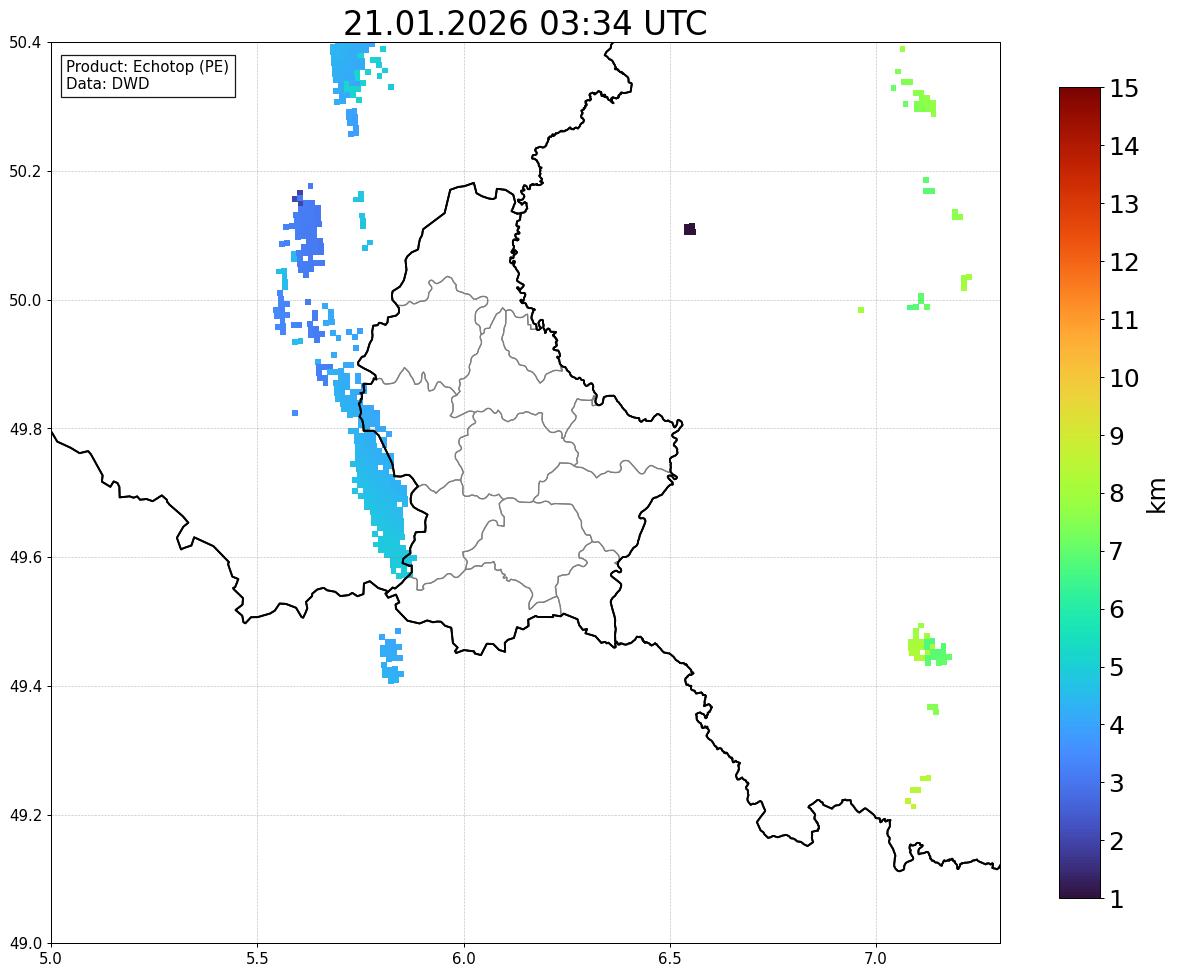Click longitude axis label 5.0
1178x976 pixels.
pos(51,959)
